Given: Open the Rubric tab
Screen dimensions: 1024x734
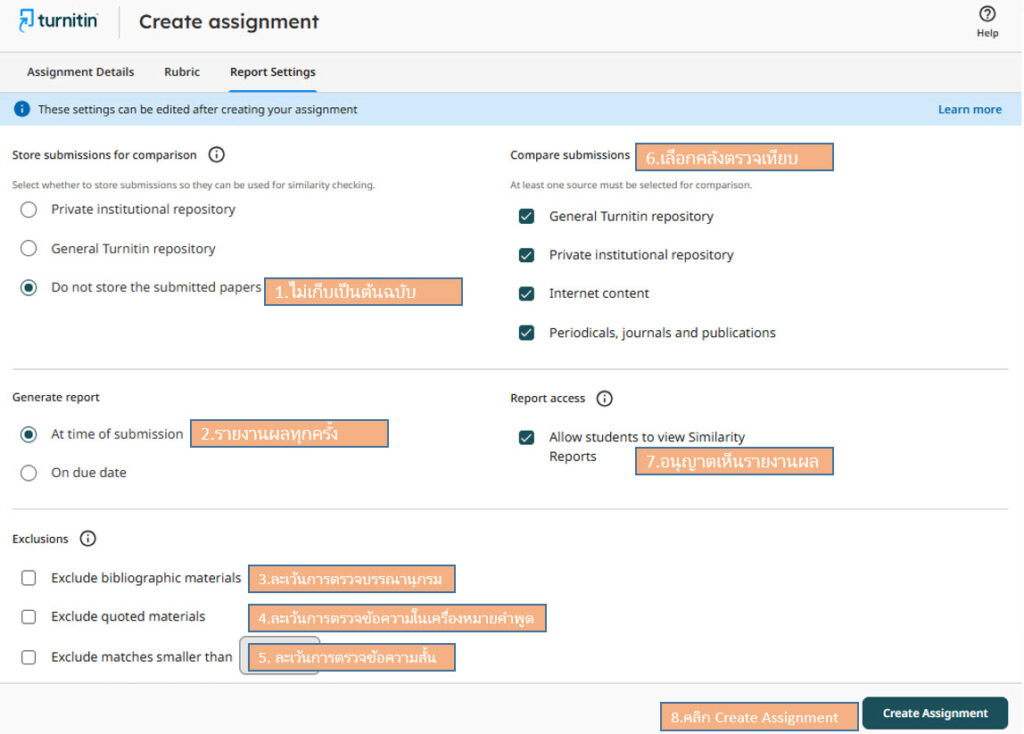Looking at the screenshot, I should [182, 72].
